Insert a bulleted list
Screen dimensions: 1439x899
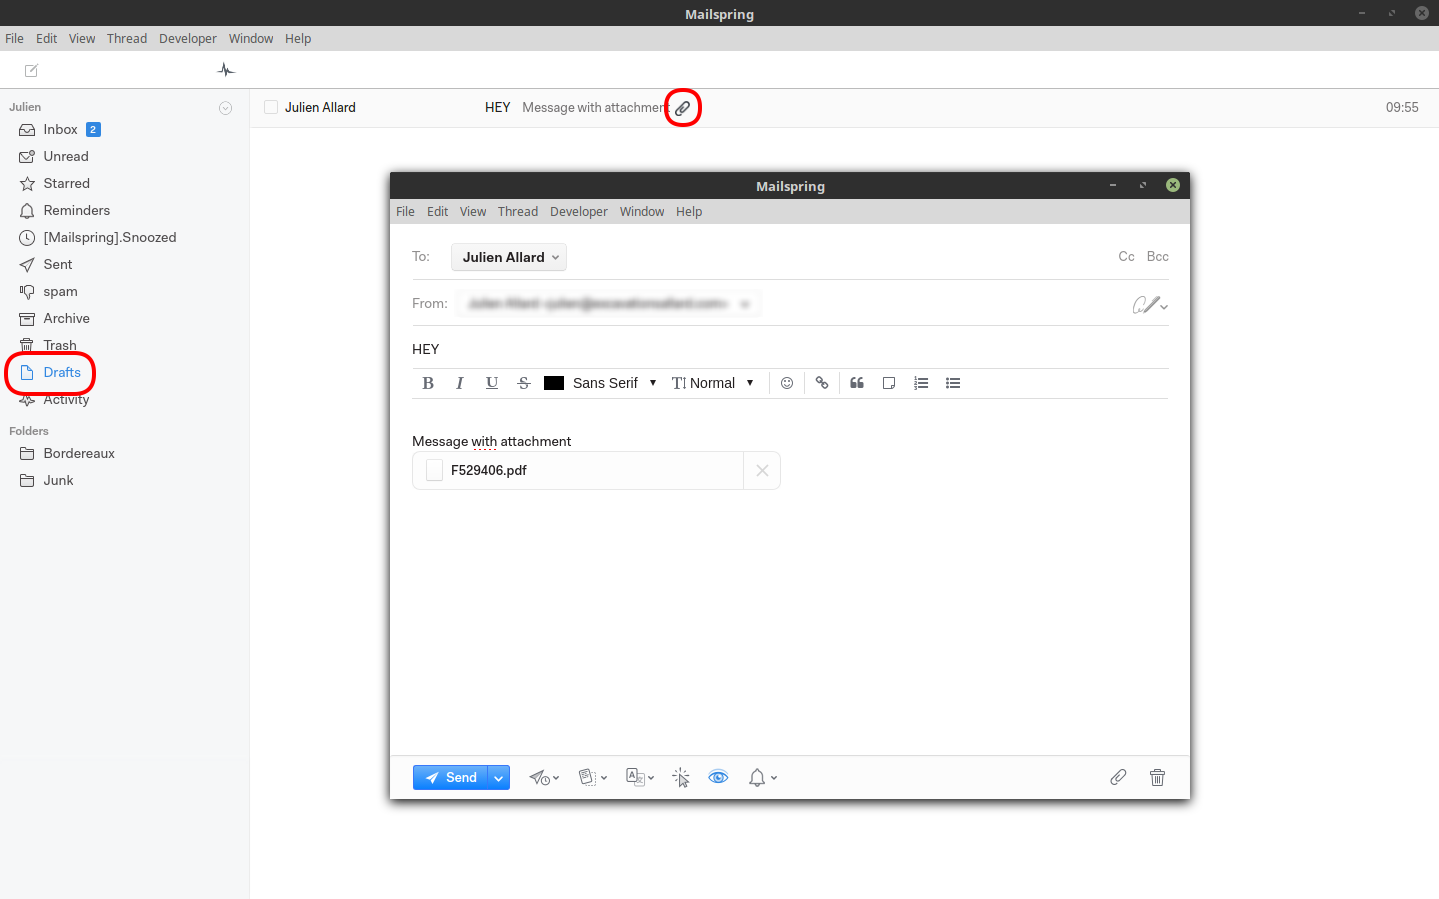point(952,383)
